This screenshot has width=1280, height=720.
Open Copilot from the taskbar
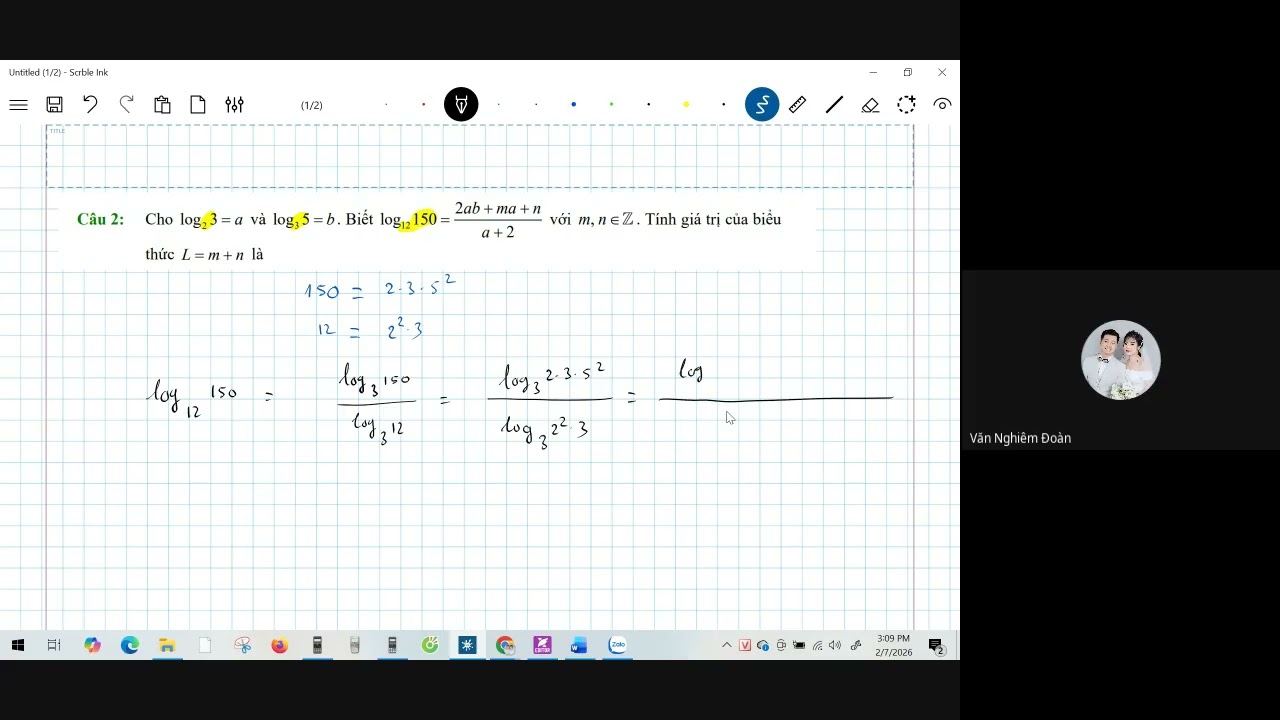92,646
